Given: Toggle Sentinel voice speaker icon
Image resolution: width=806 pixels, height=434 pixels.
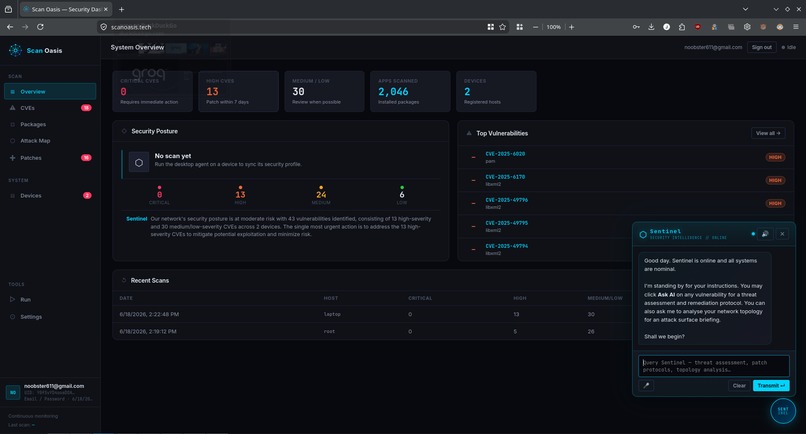Looking at the screenshot, I should pos(765,234).
